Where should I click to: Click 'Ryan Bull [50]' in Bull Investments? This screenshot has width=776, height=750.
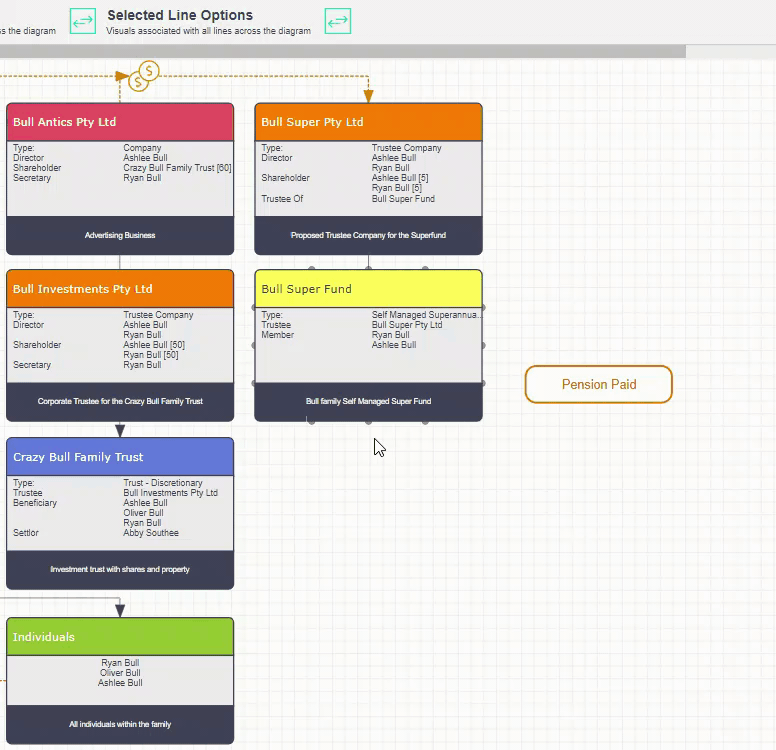150,355
